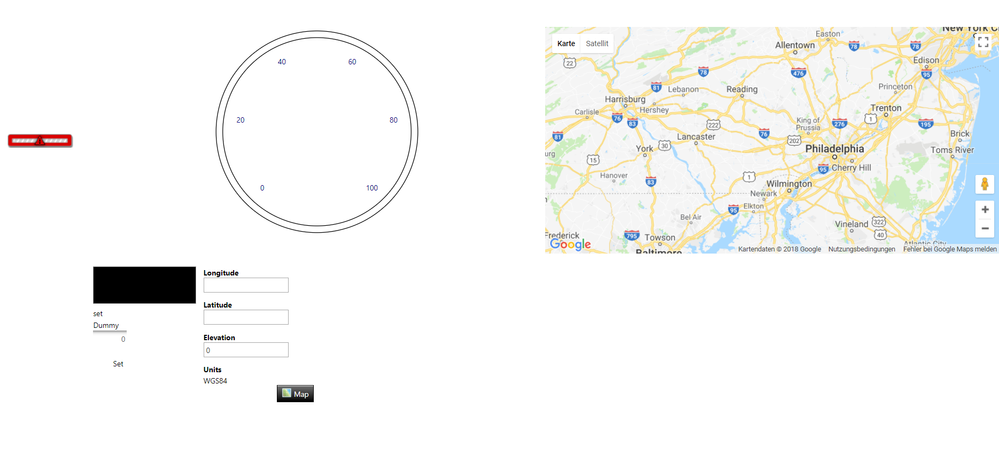Click Lancaster on the map
The height and width of the screenshot is (451, 999).
tap(696, 136)
